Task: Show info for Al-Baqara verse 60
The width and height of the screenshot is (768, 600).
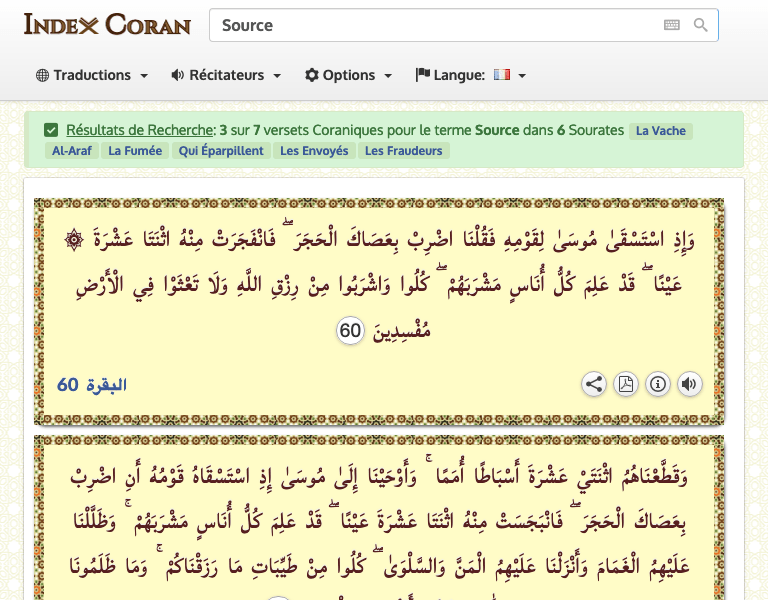Action: click(658, 384)
